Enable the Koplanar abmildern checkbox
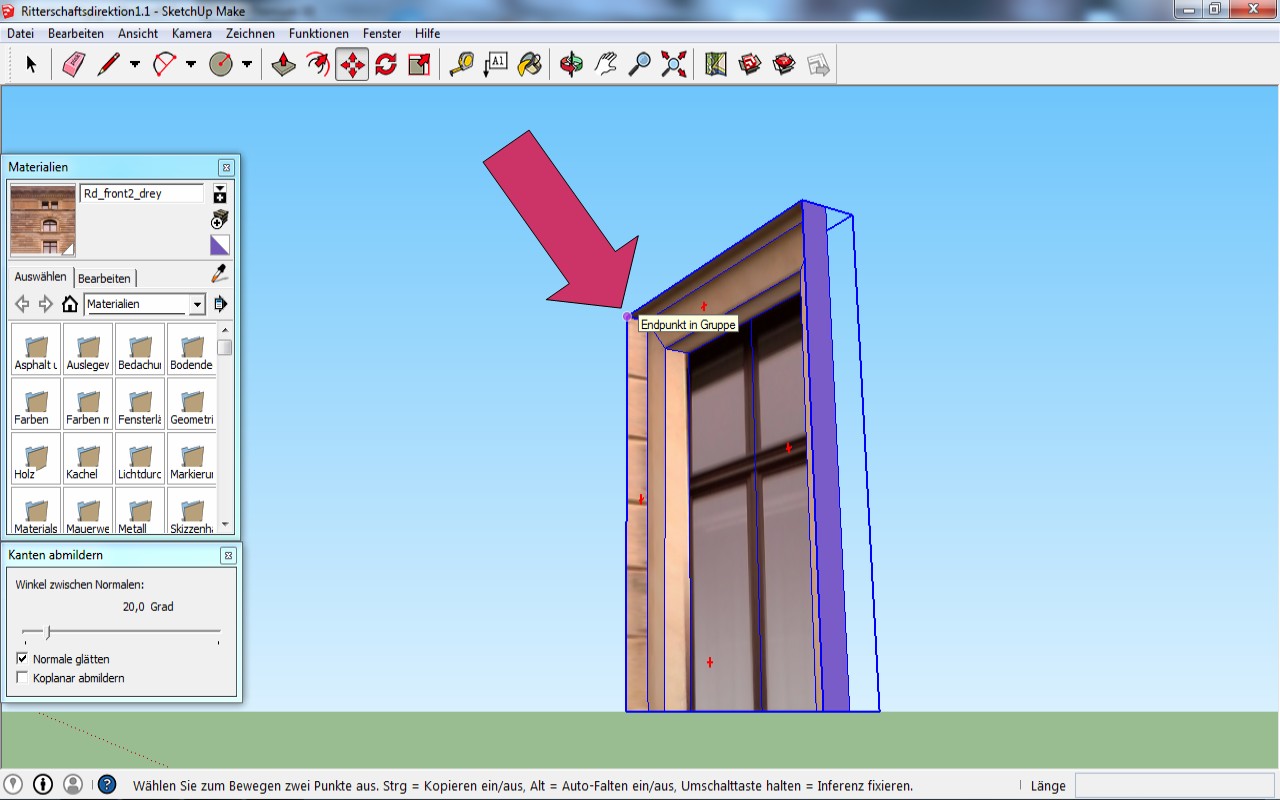This screenshot has width=1280, height=800. click(x=23, y=678)
